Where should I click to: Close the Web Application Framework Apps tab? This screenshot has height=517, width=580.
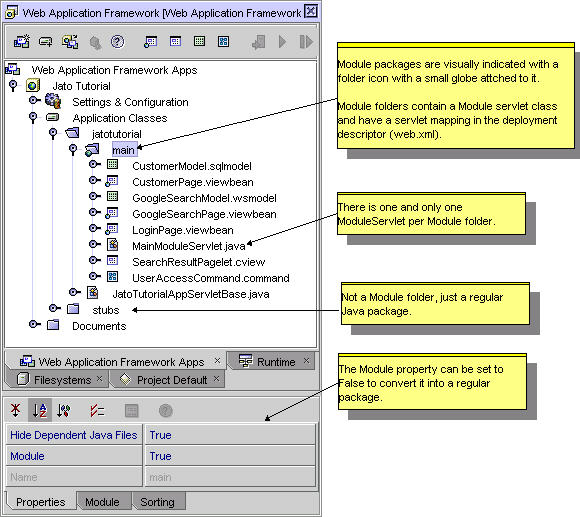click(217, 360)
